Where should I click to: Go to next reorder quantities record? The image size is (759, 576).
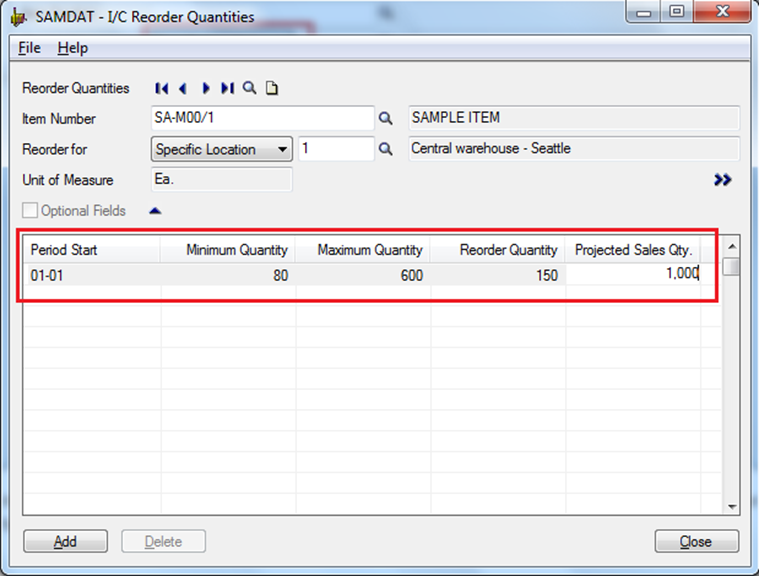[206, 88]
